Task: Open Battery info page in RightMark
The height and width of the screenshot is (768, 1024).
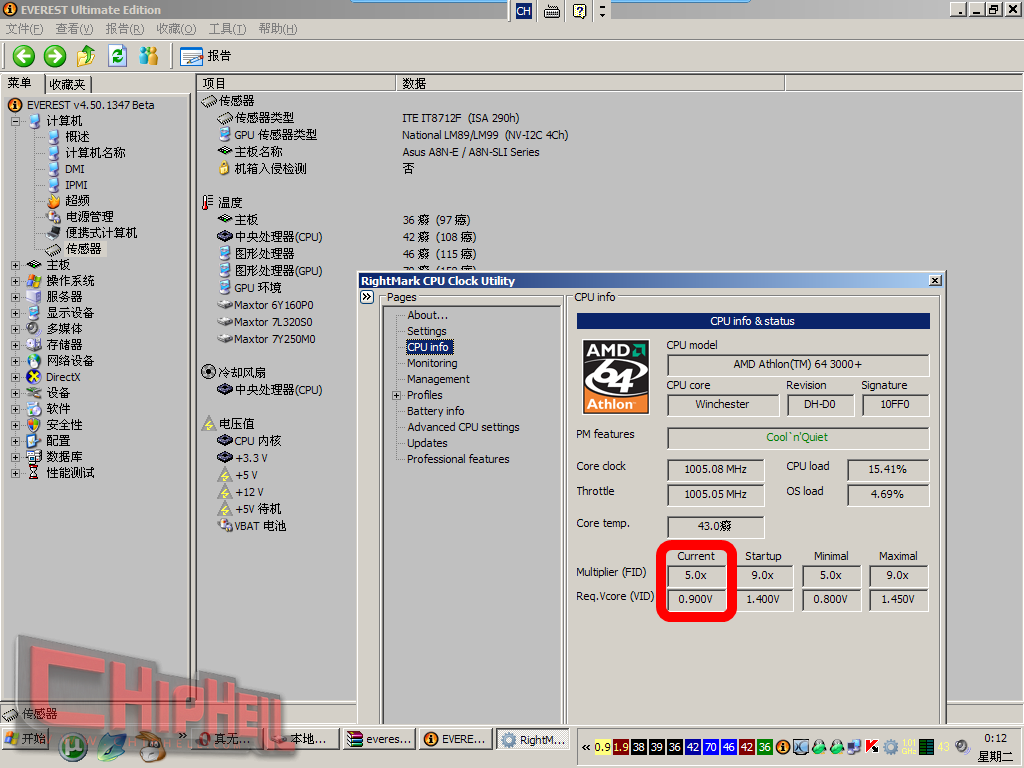Action: (436, 411)
